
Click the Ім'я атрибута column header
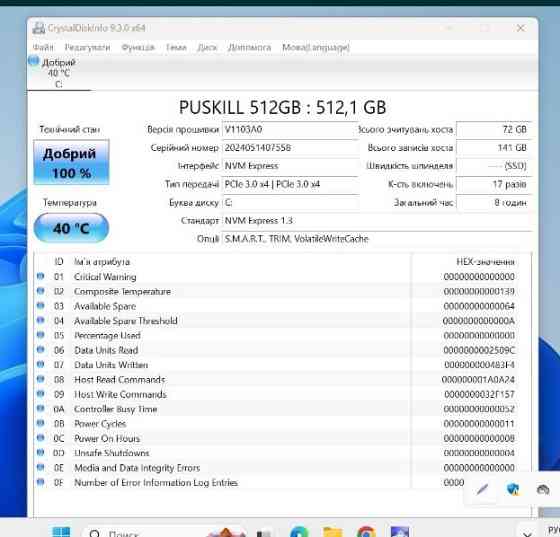point(102,262)
